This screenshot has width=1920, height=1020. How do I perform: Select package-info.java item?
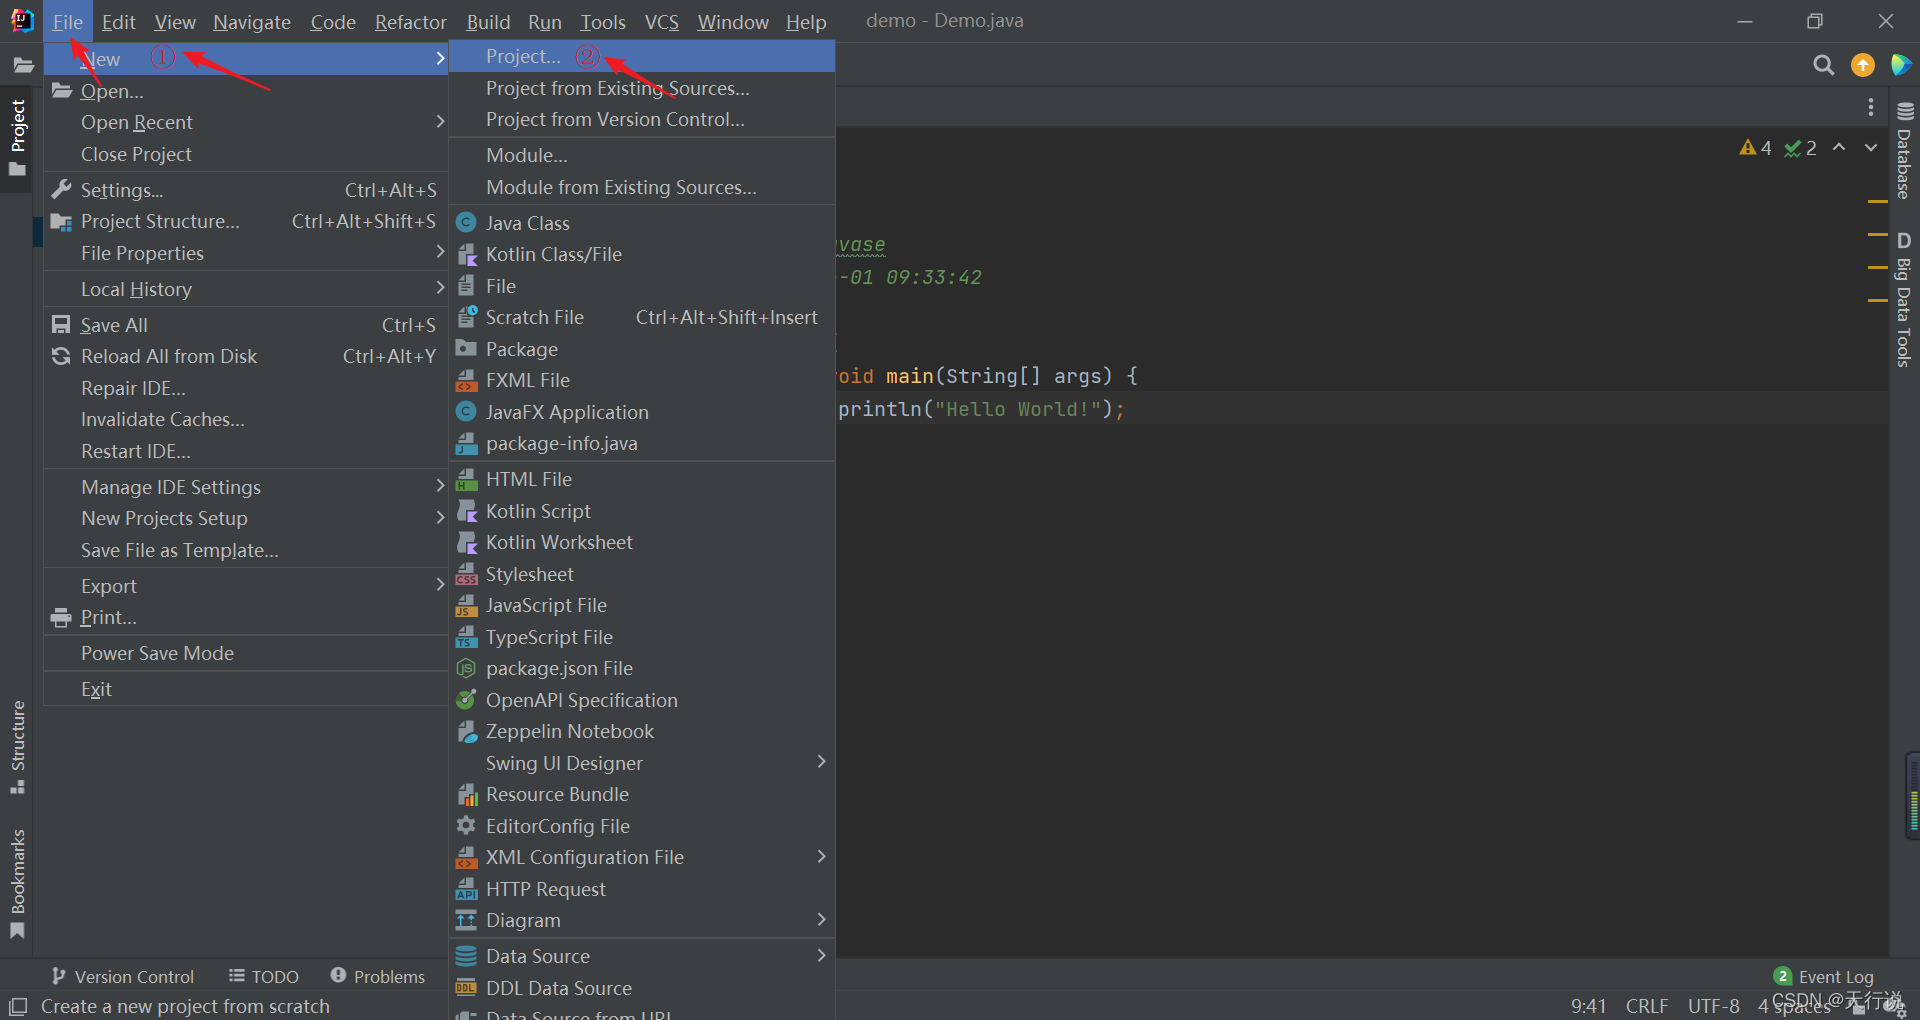[x=642, y=443]
